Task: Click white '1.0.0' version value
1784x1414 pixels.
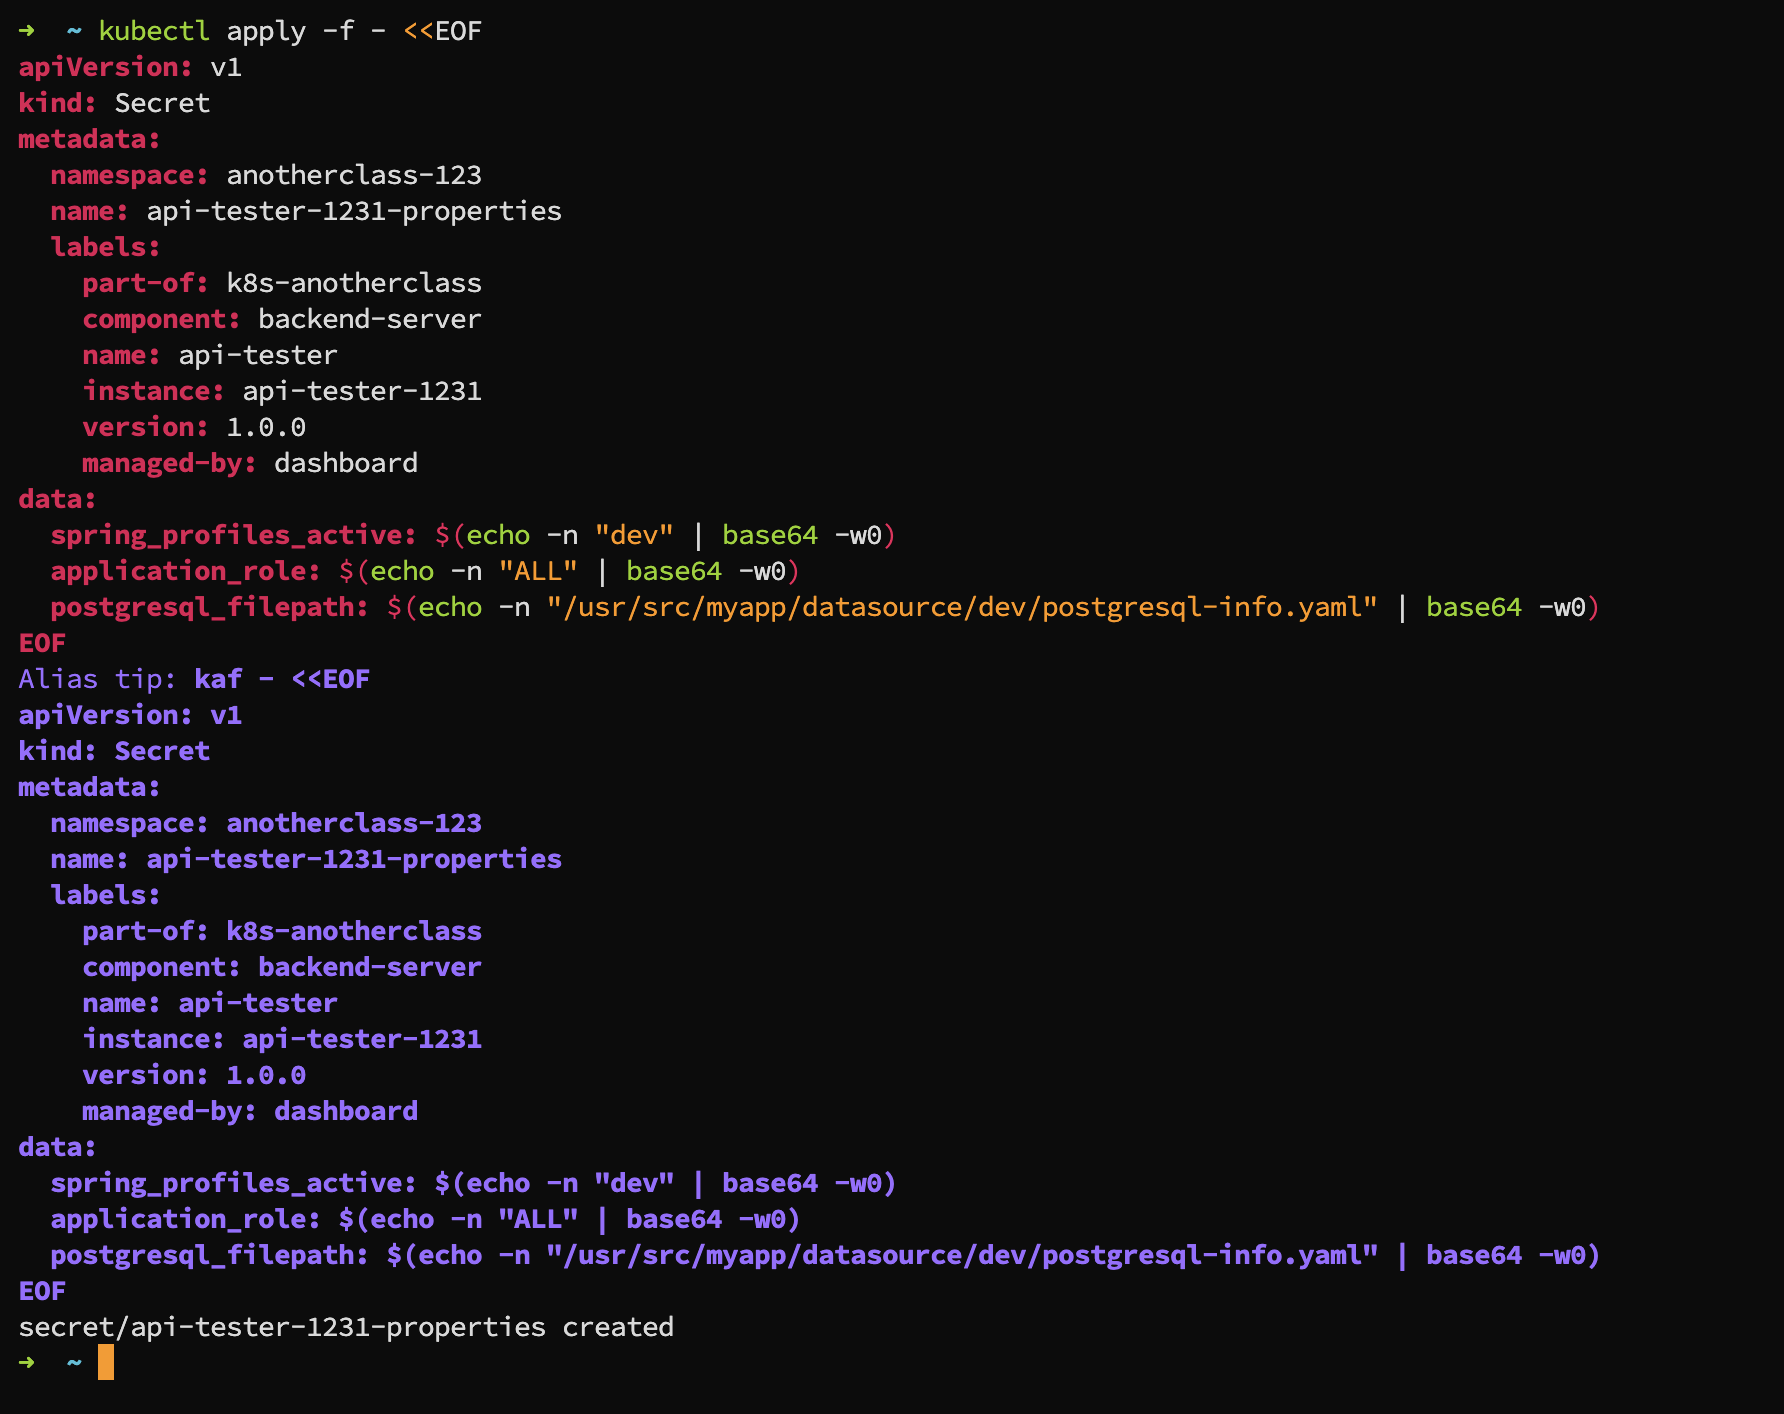Action: click(x=266, y=427)
